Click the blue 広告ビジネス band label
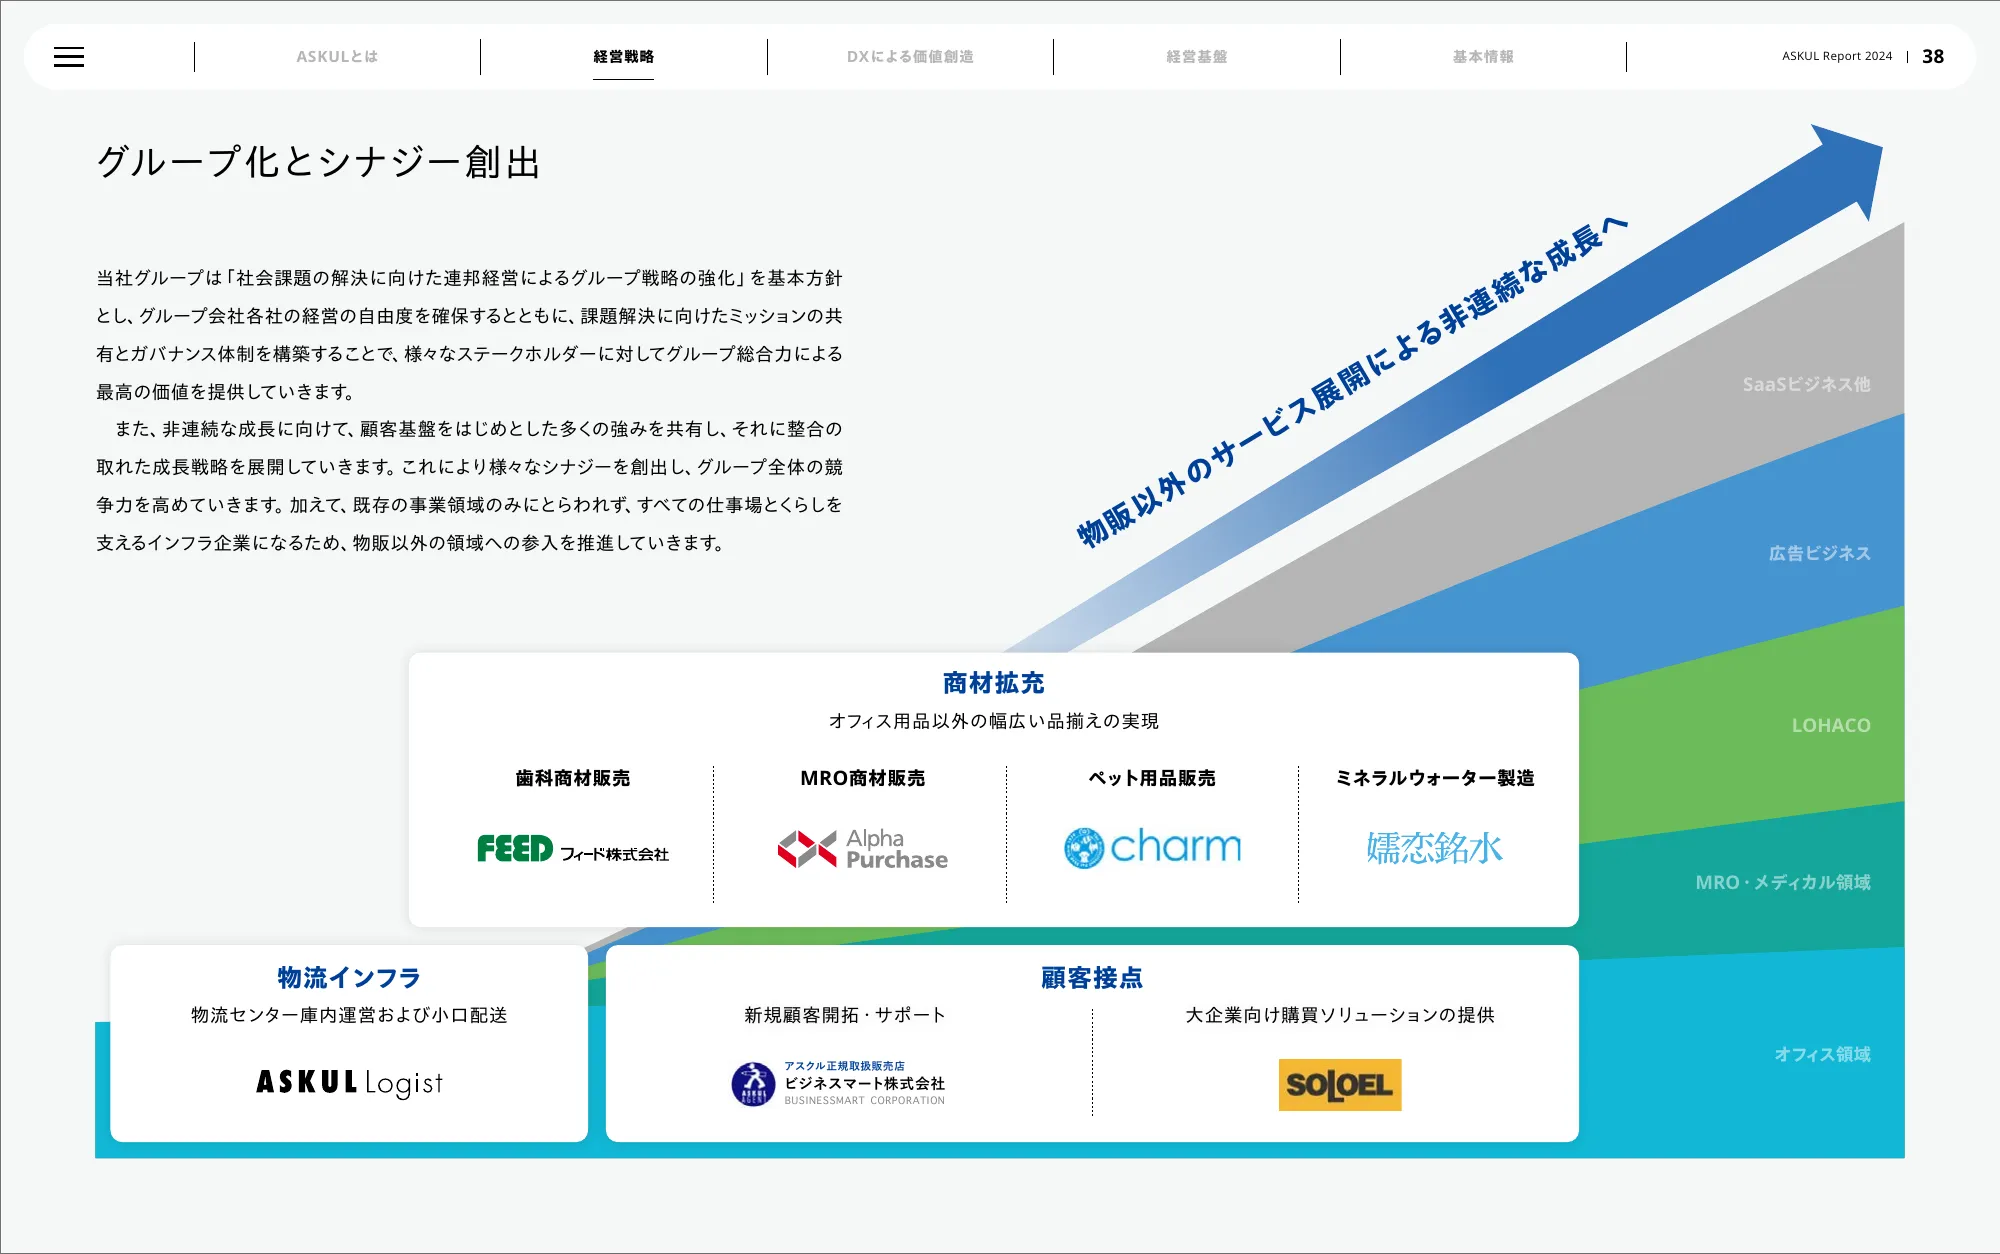Viewport: 2000px width, 1254px height. pos(1818,553)
